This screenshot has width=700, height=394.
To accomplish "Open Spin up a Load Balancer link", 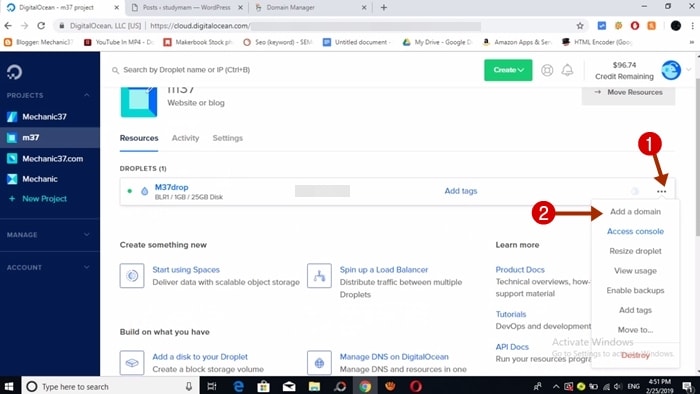I will coord(383,270).
